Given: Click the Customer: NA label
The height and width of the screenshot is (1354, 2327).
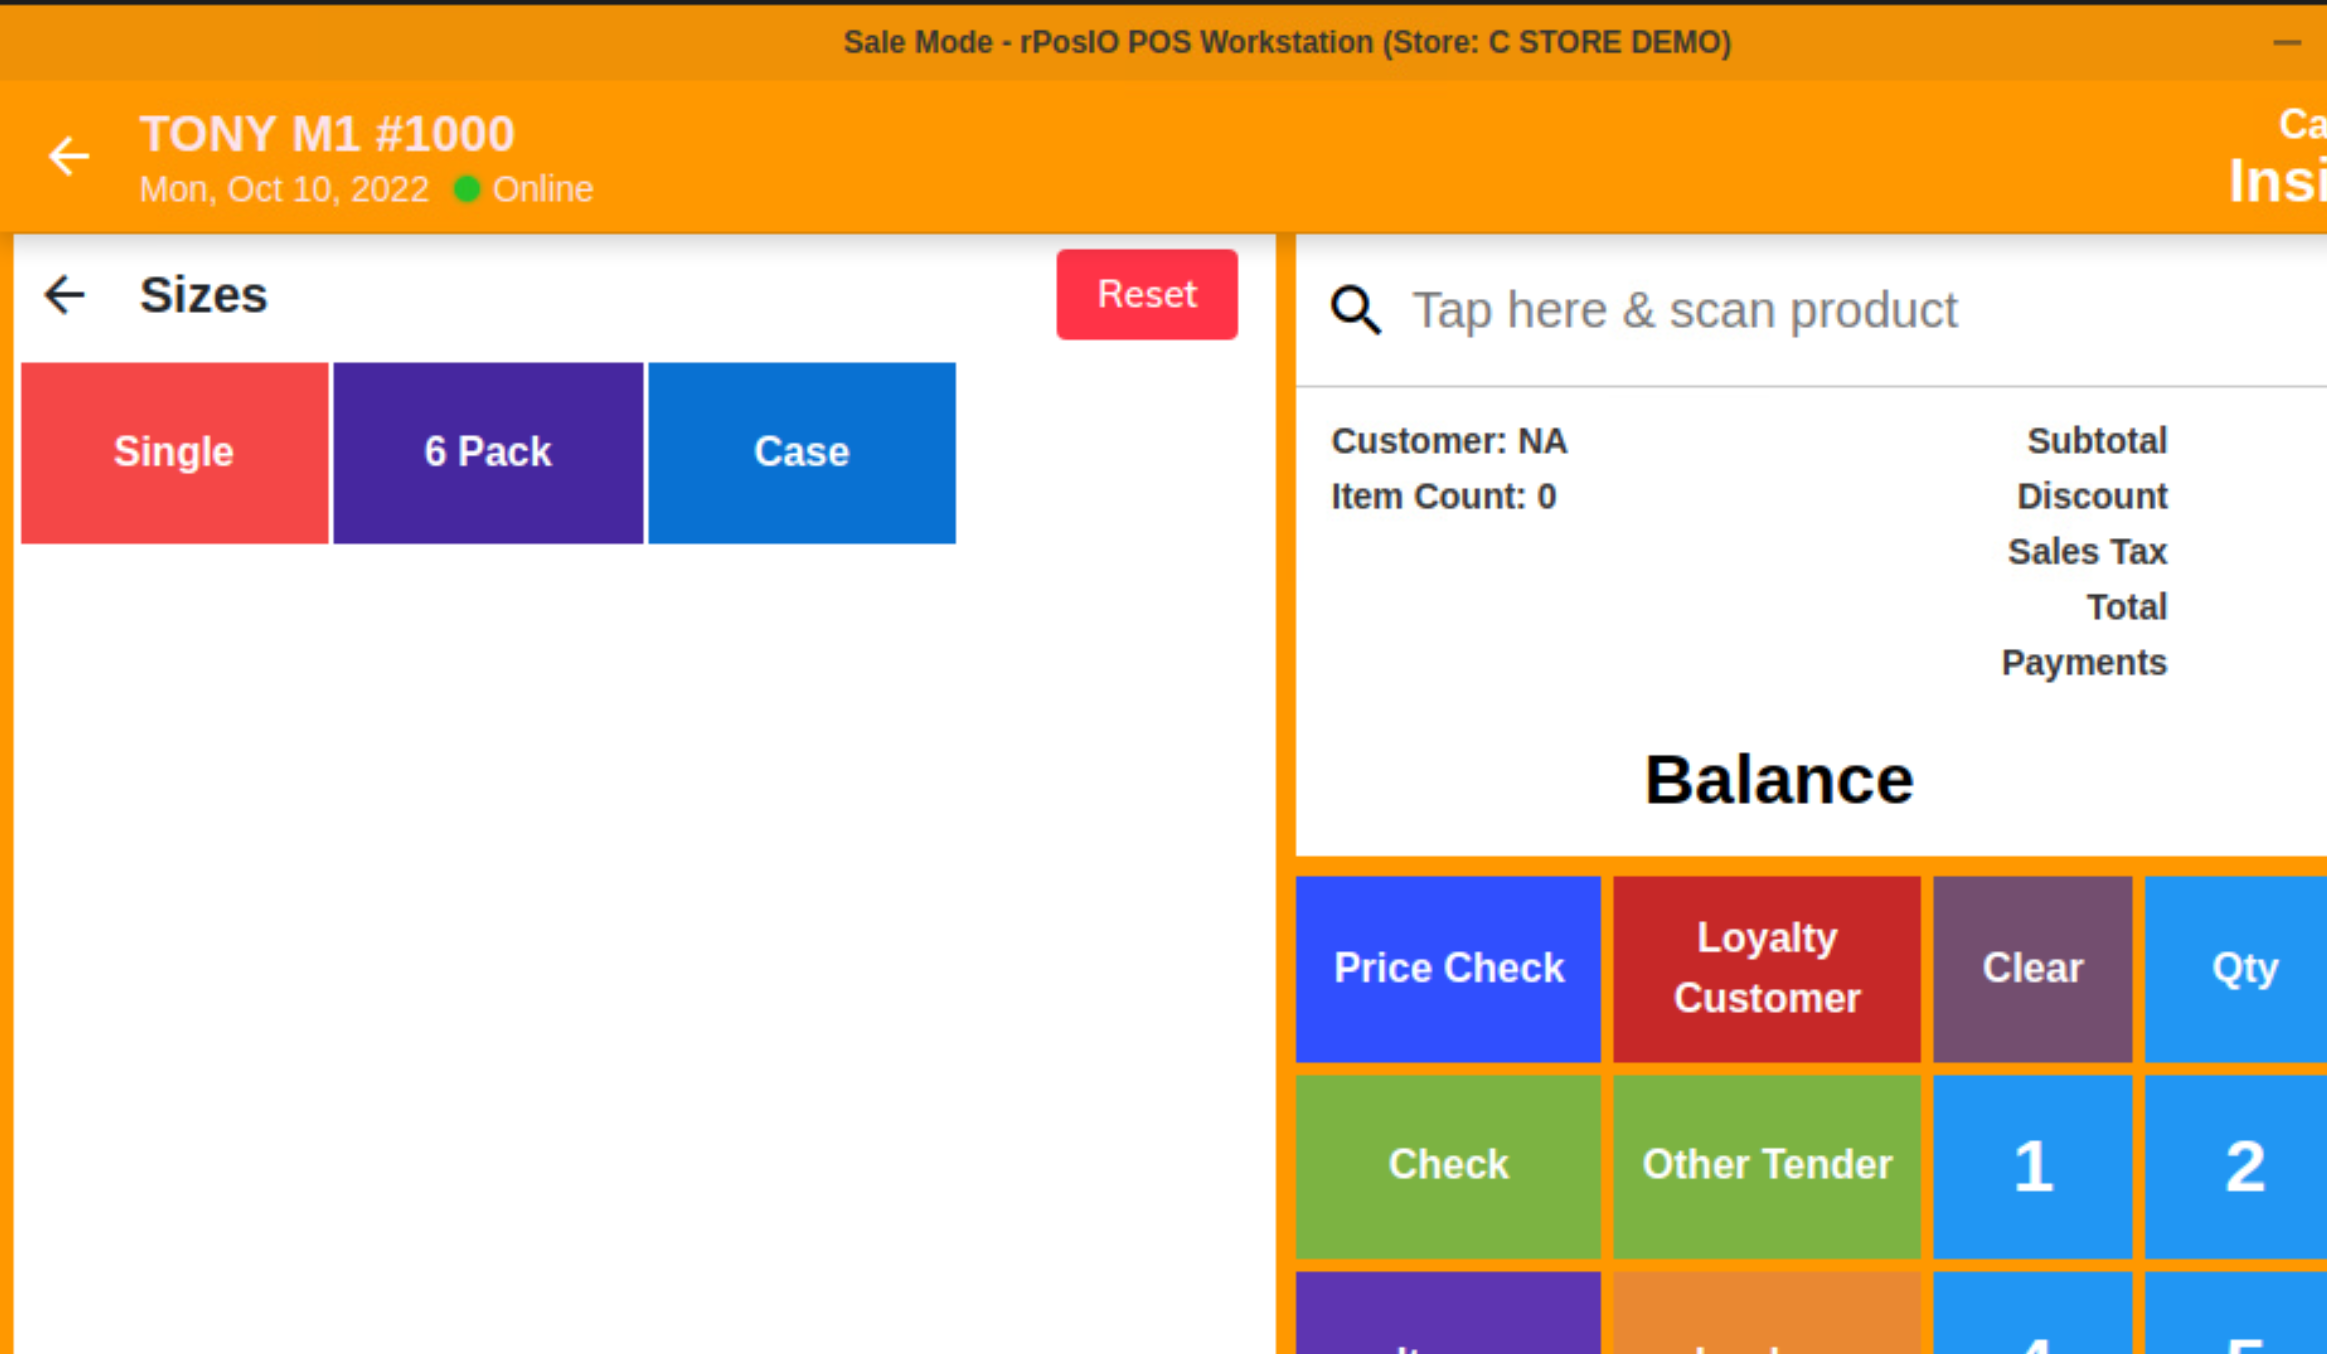Looking at the screenshot, I should point(1449,441).
